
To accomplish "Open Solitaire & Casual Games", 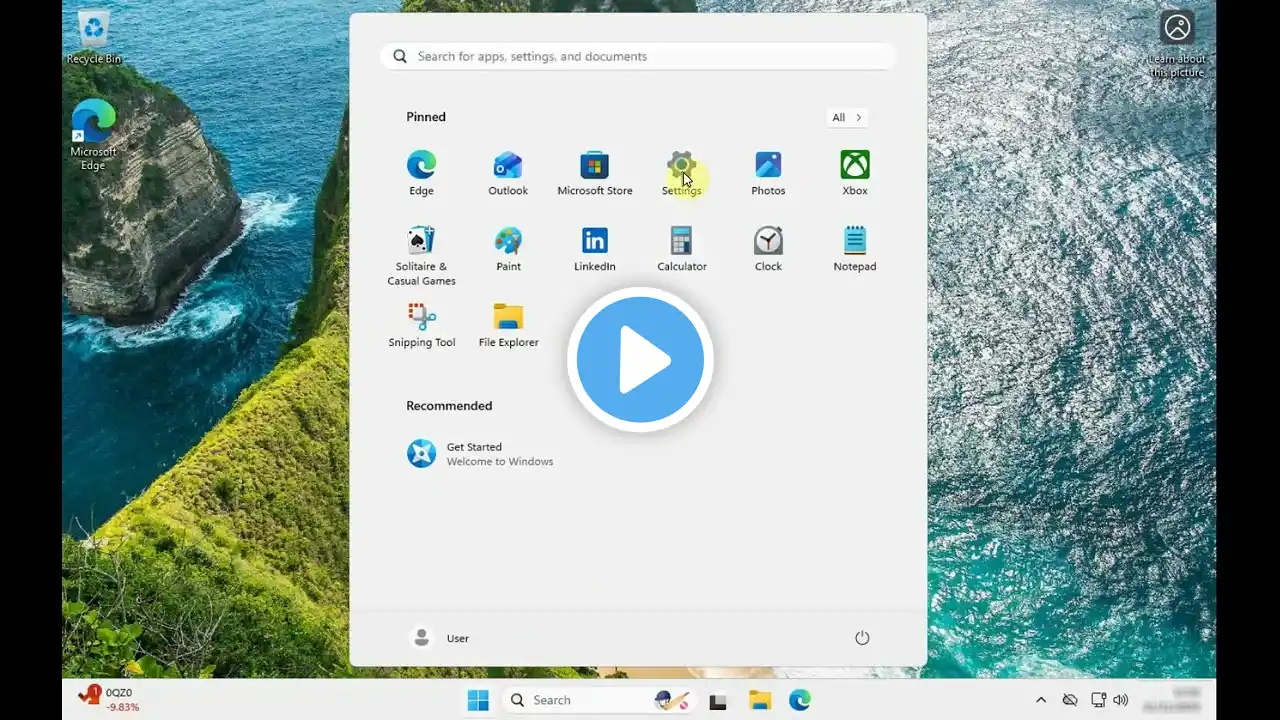I will pyautogui.click(x=421, y=256).
